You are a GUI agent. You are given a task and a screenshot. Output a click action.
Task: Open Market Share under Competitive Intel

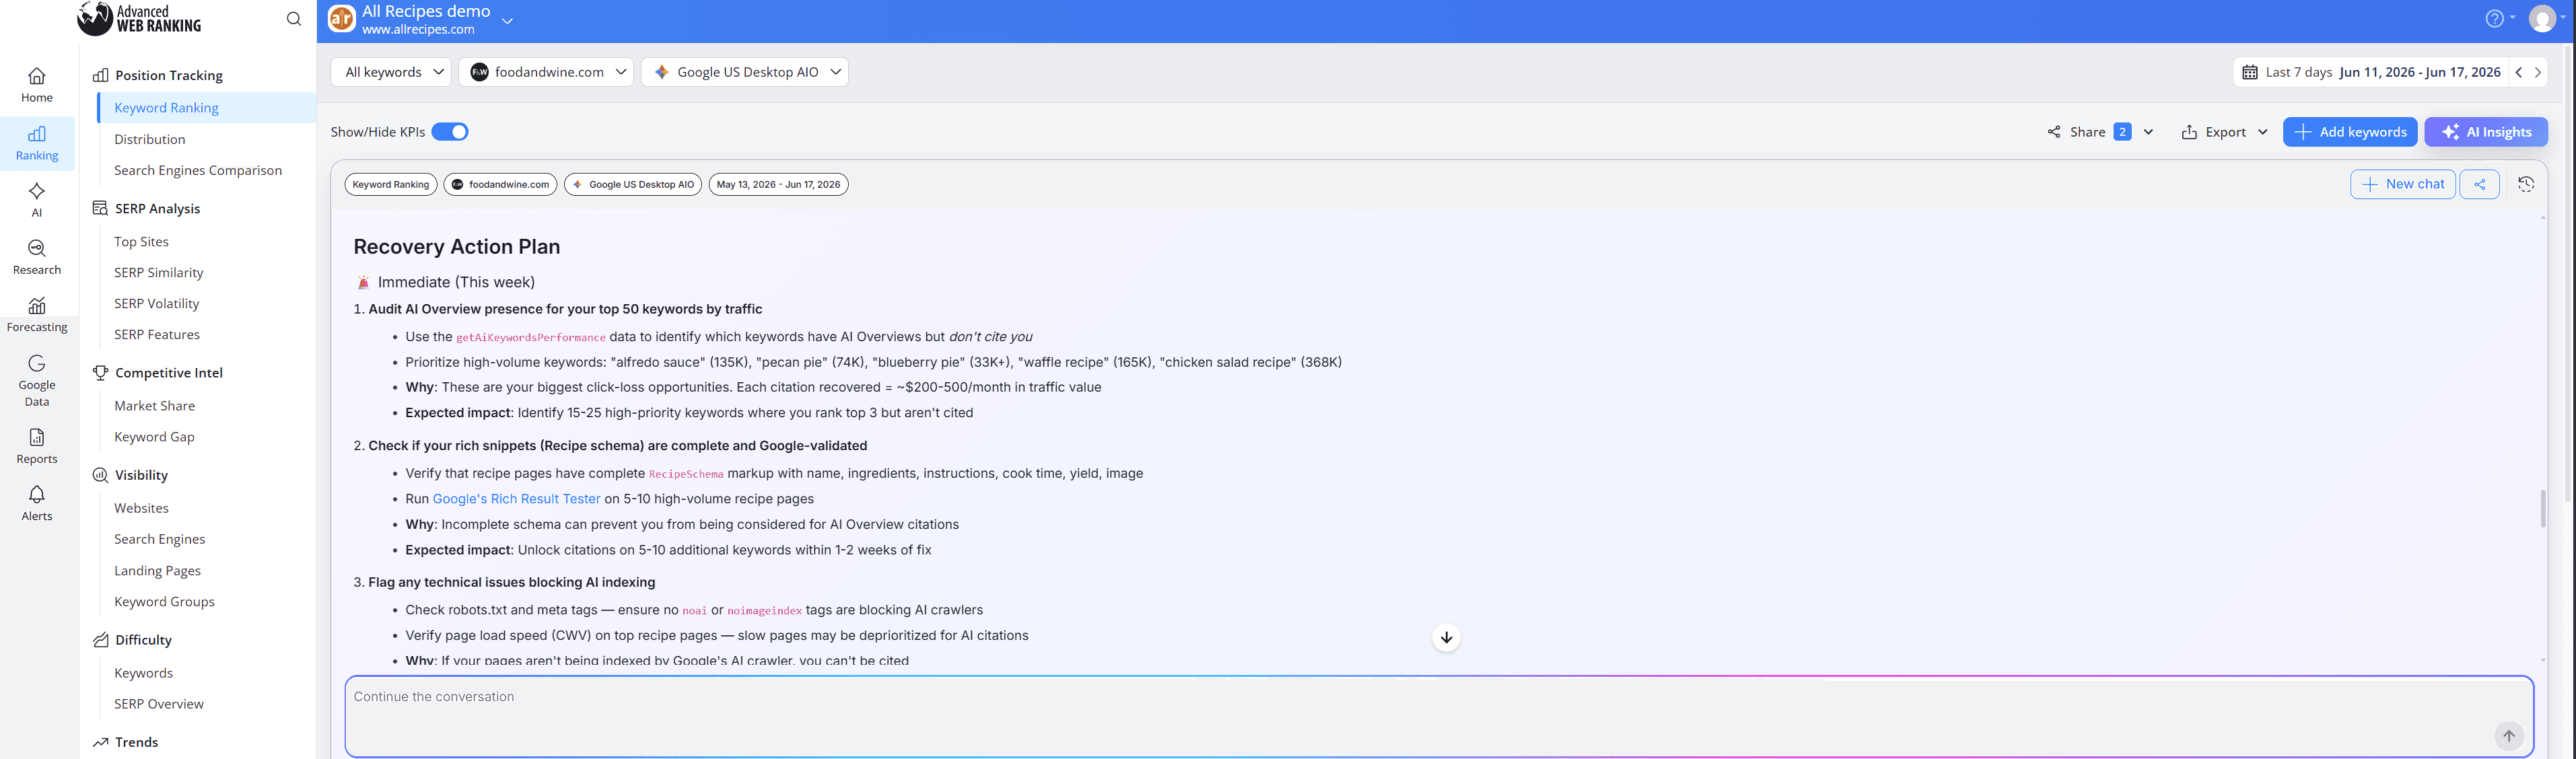click(x=154, y=405)
